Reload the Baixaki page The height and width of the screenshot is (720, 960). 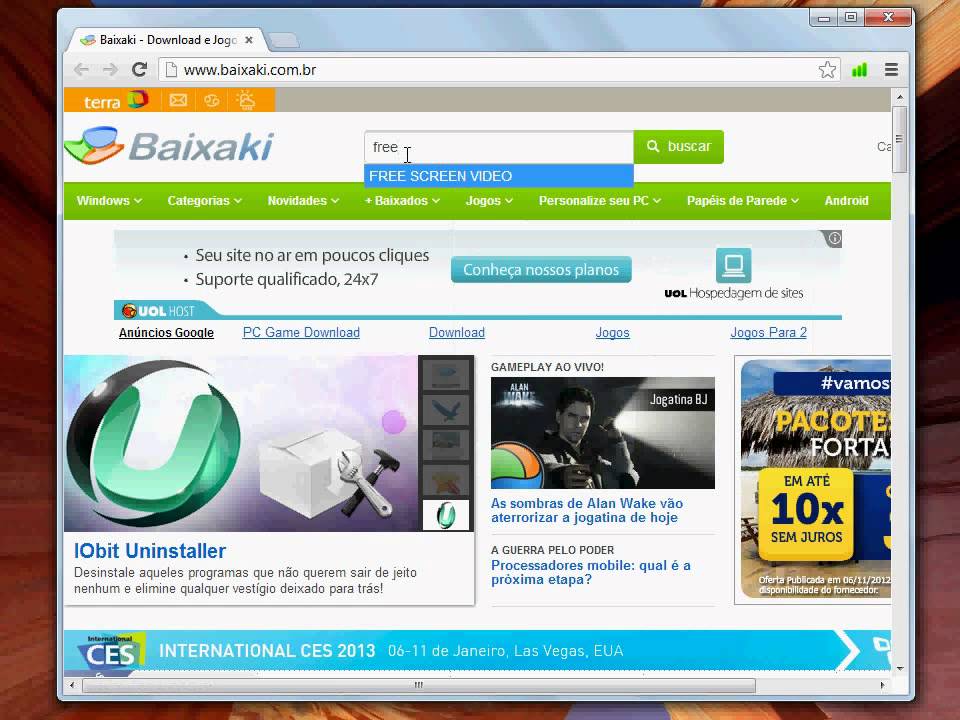click(140, 70)
